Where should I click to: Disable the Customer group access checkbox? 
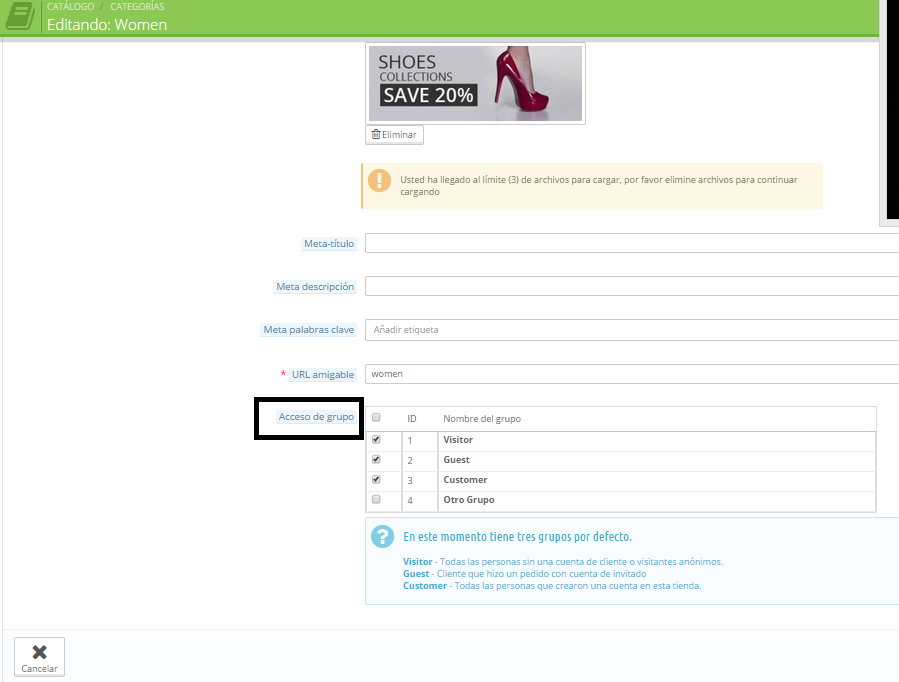coord(376,480)
